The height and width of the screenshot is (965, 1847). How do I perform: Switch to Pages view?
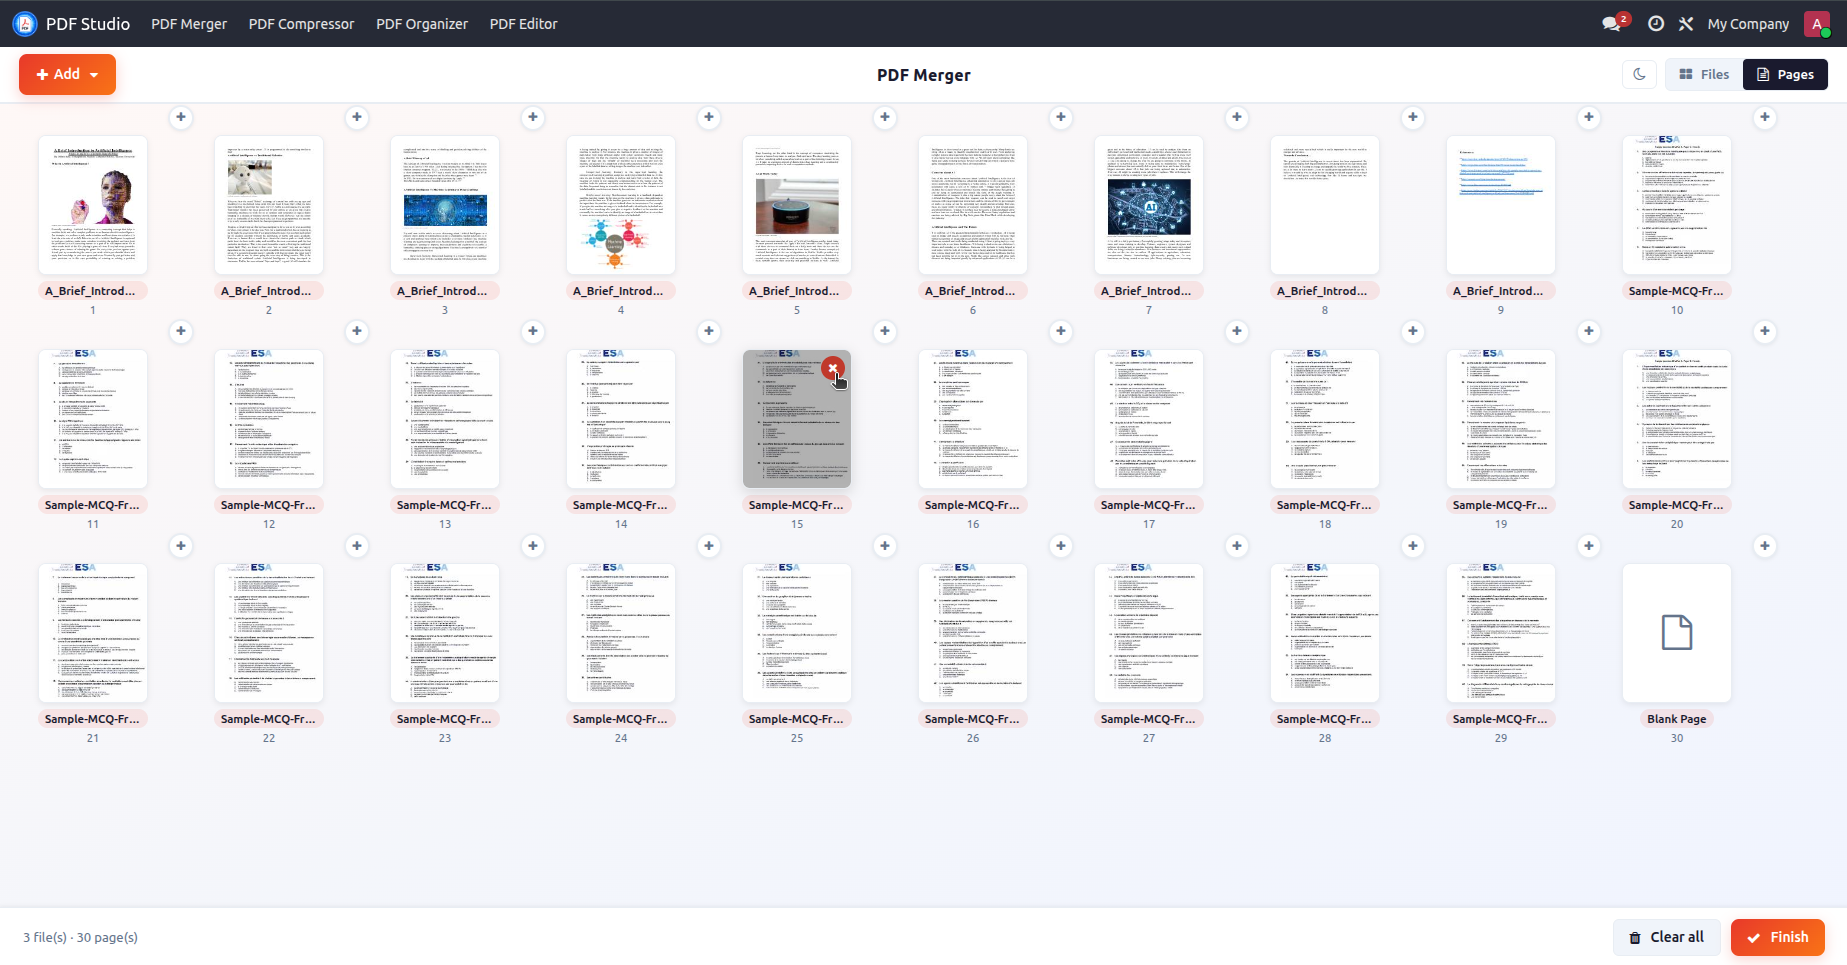coord(1785,74)
